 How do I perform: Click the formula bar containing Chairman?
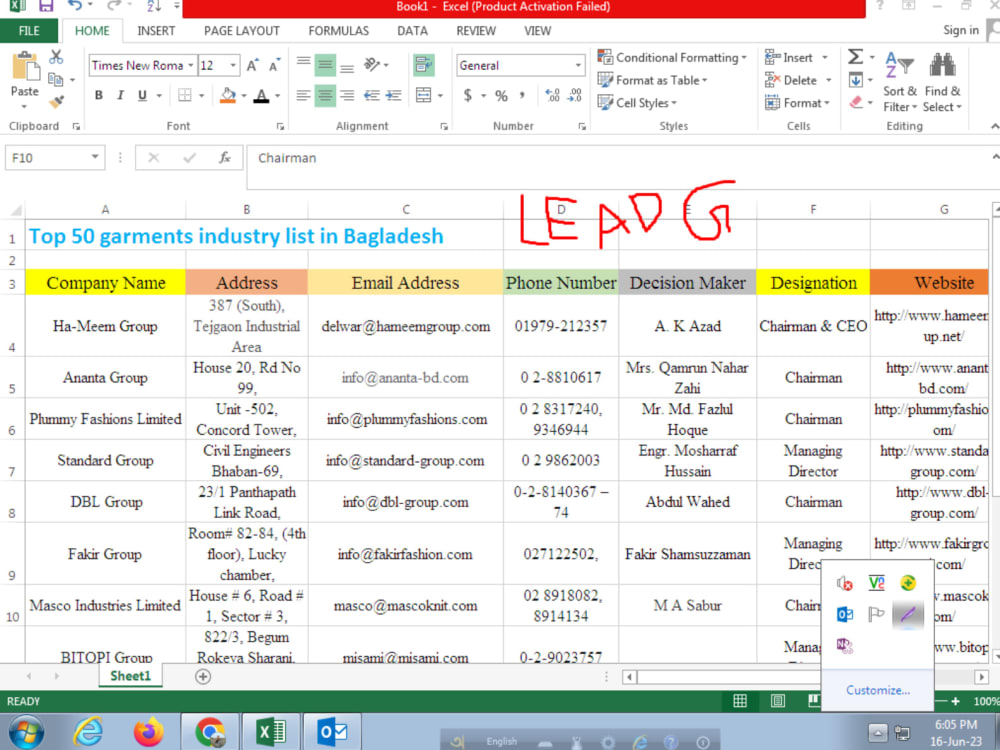tap(622, 167)
